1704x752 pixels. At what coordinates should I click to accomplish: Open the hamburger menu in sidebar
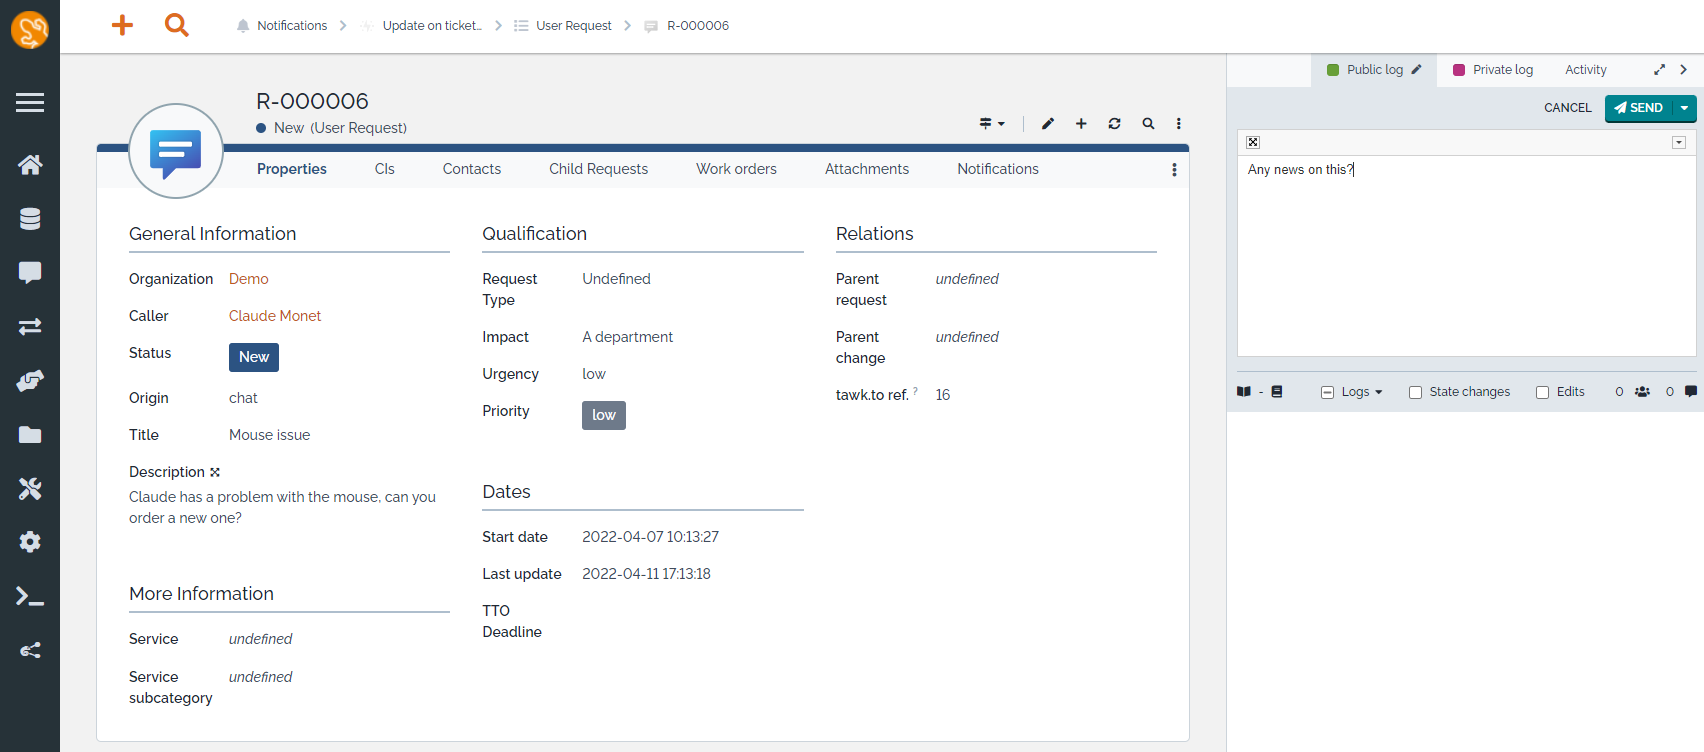point(30,102)
